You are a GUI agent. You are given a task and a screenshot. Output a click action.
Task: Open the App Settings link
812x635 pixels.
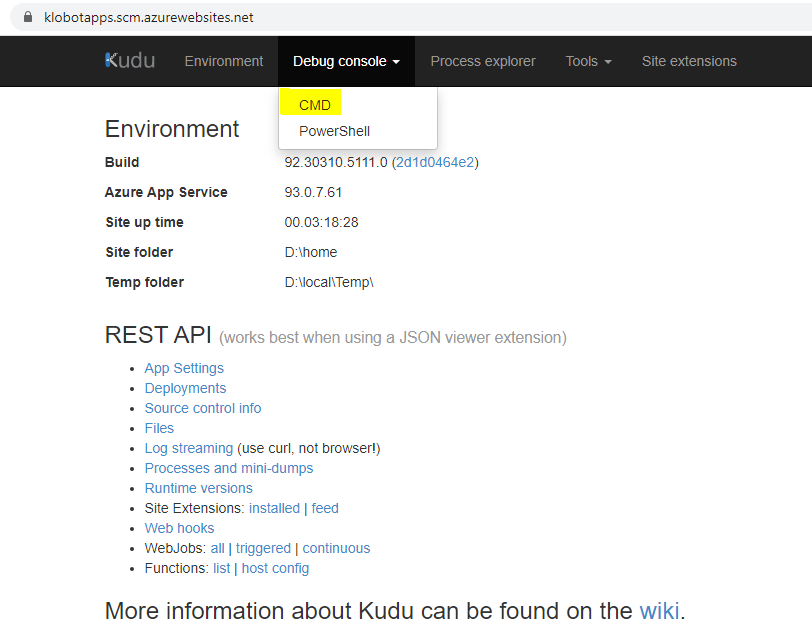click(x=184, y=368)
